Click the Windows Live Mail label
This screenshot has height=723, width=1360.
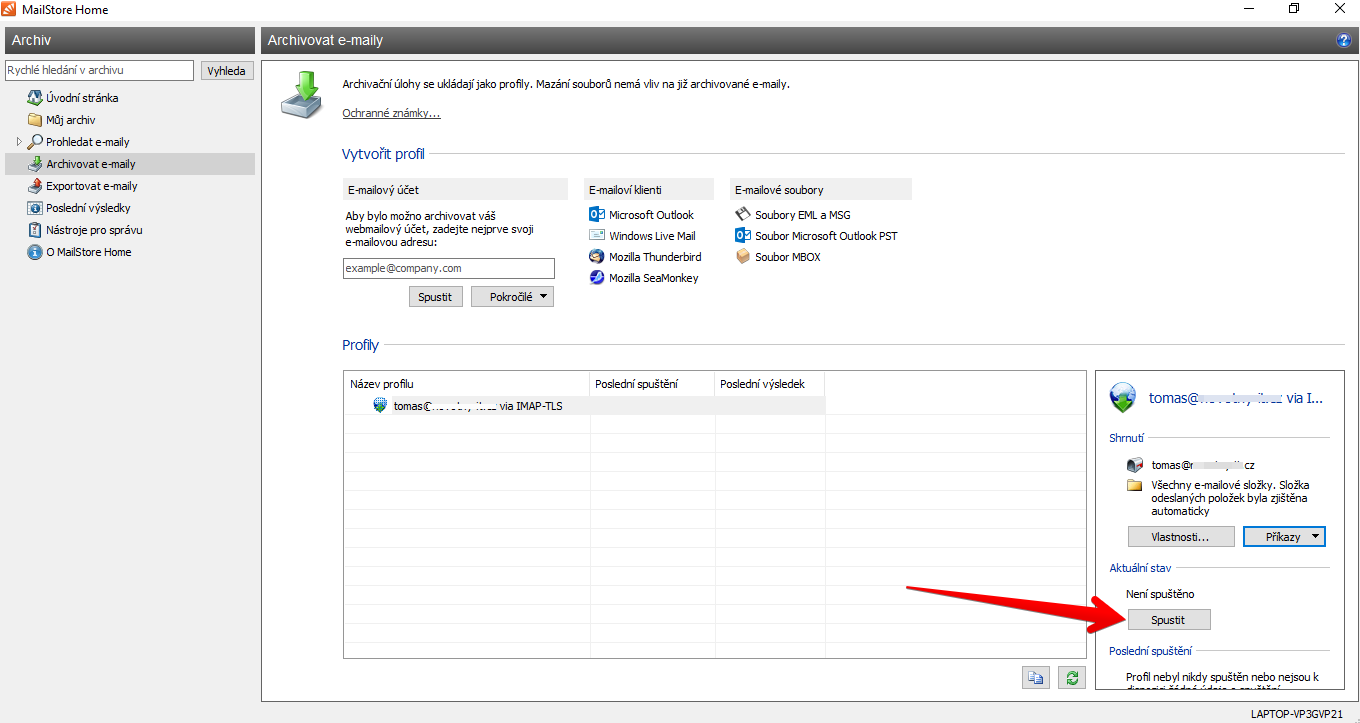pyautogui.click(x=652, y=236)
